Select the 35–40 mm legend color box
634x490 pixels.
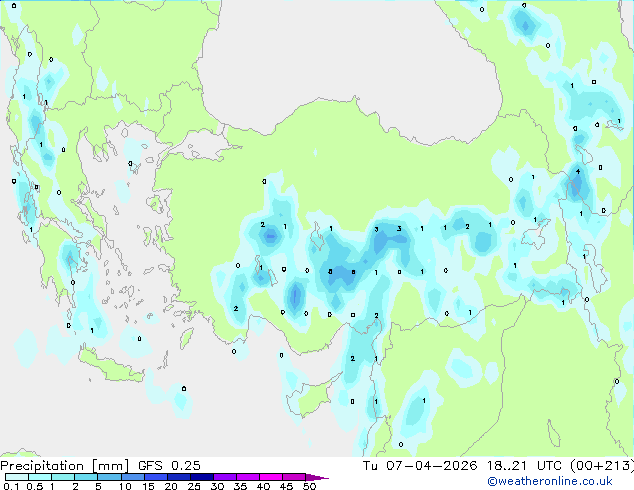(x=248, y=477)
